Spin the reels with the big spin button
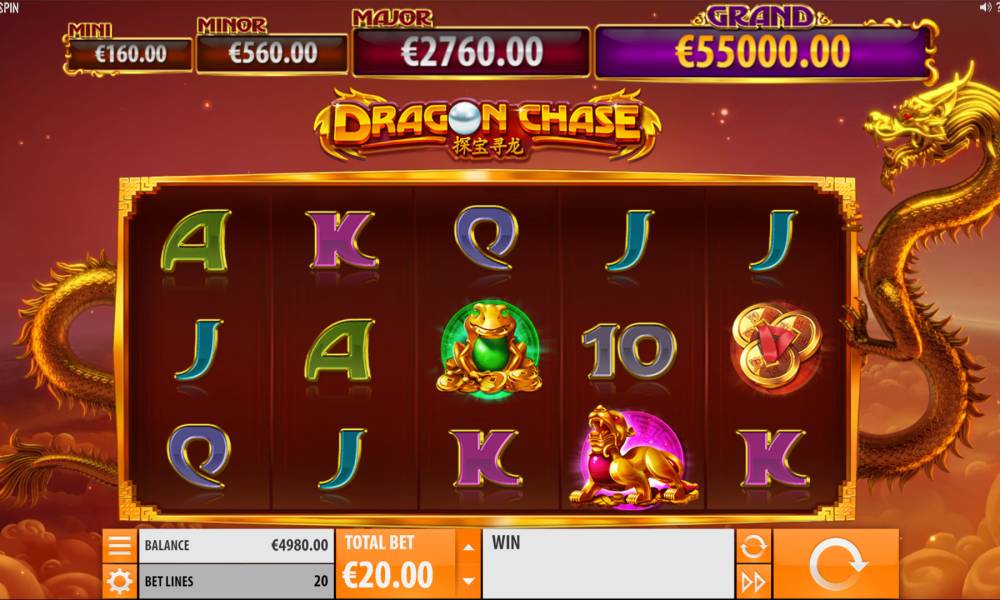Viewport: 1000px width, 600px height. [835, 564]
